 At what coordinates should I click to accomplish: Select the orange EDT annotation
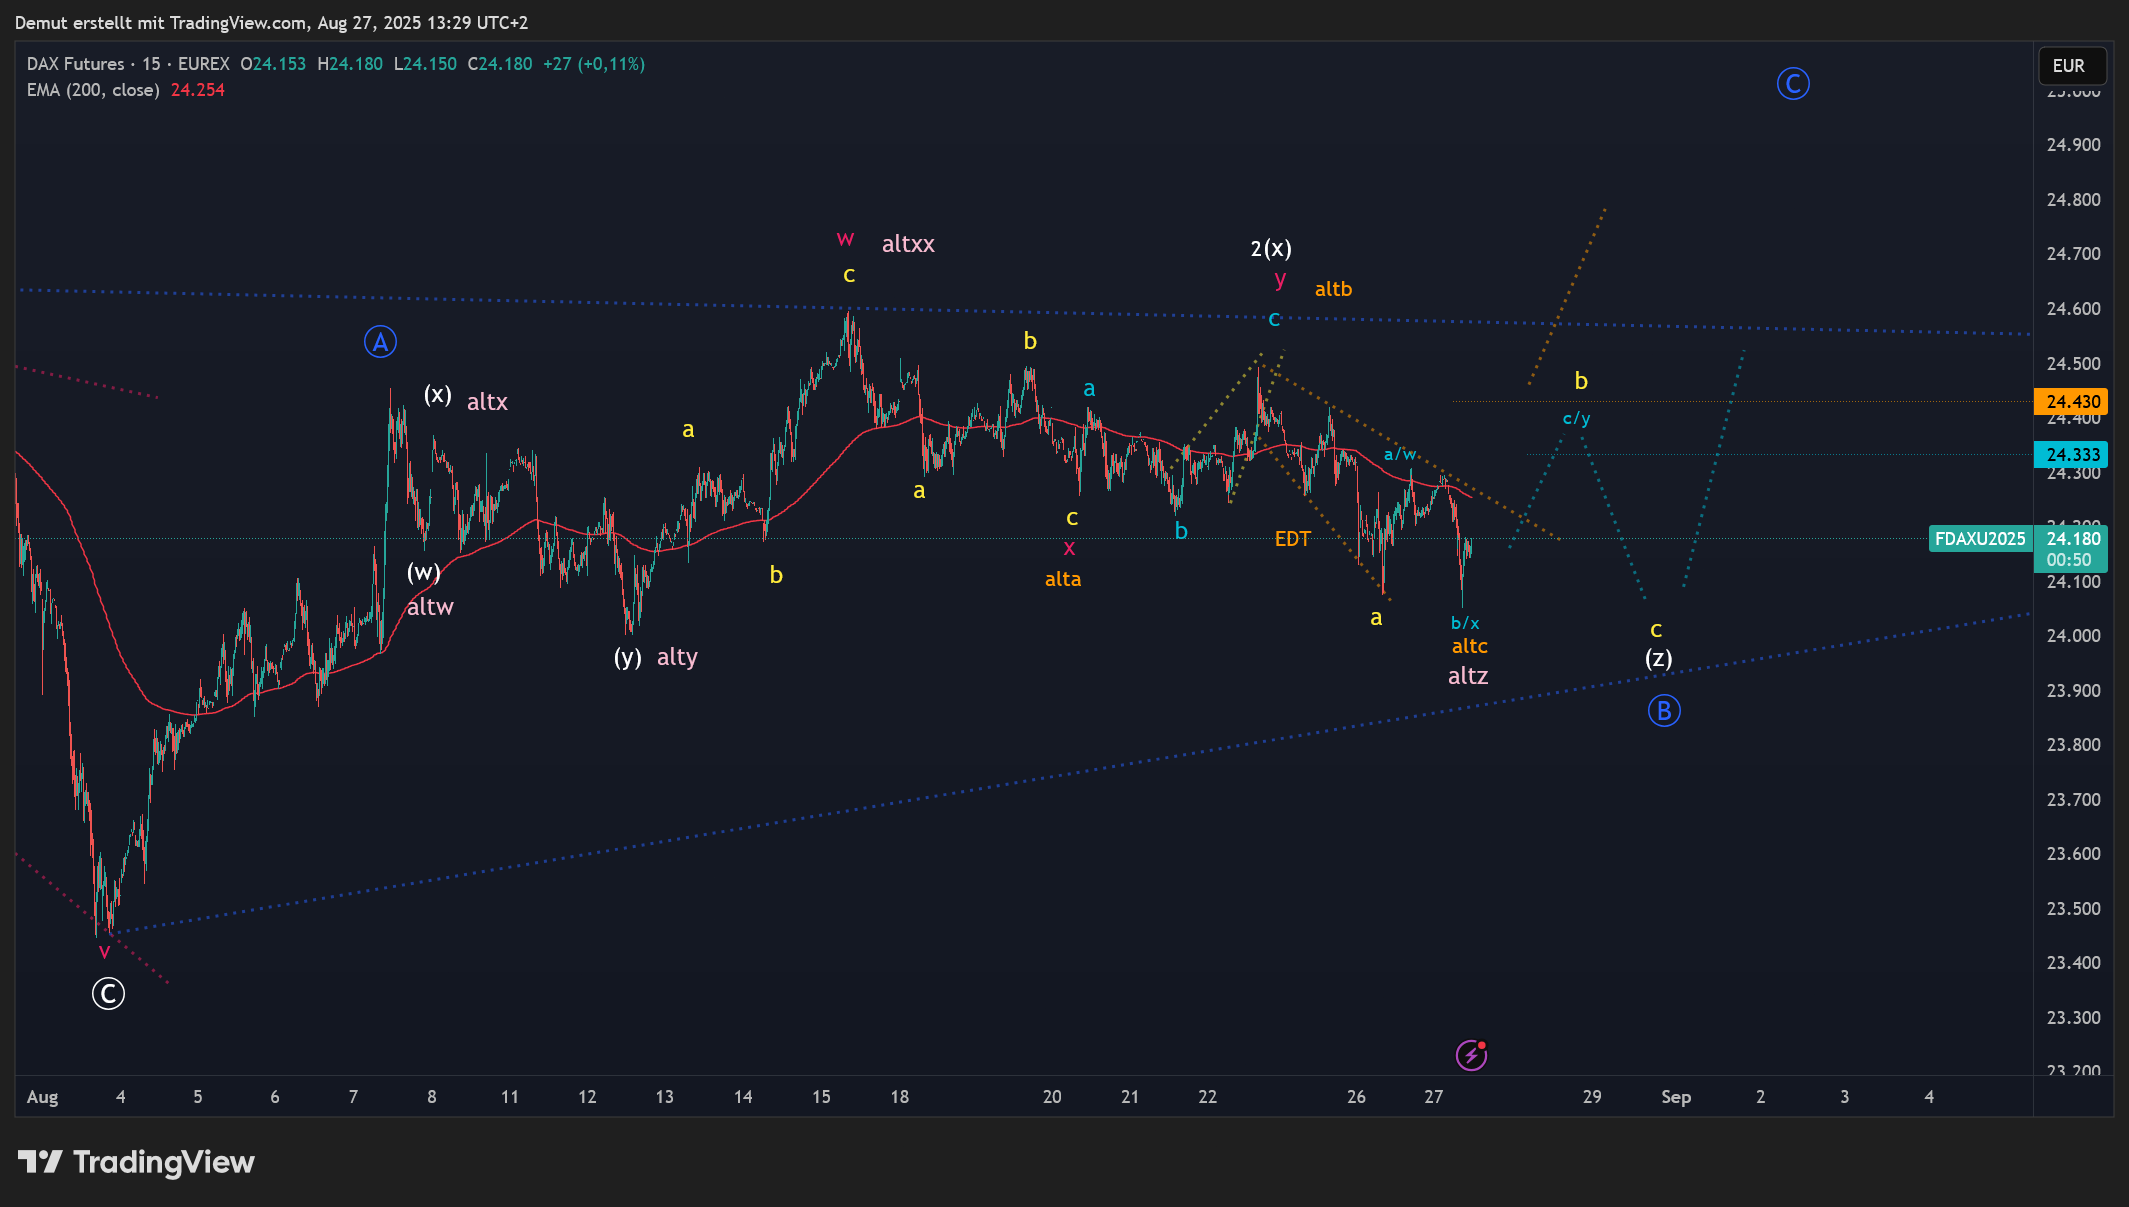pos(1292,539)
